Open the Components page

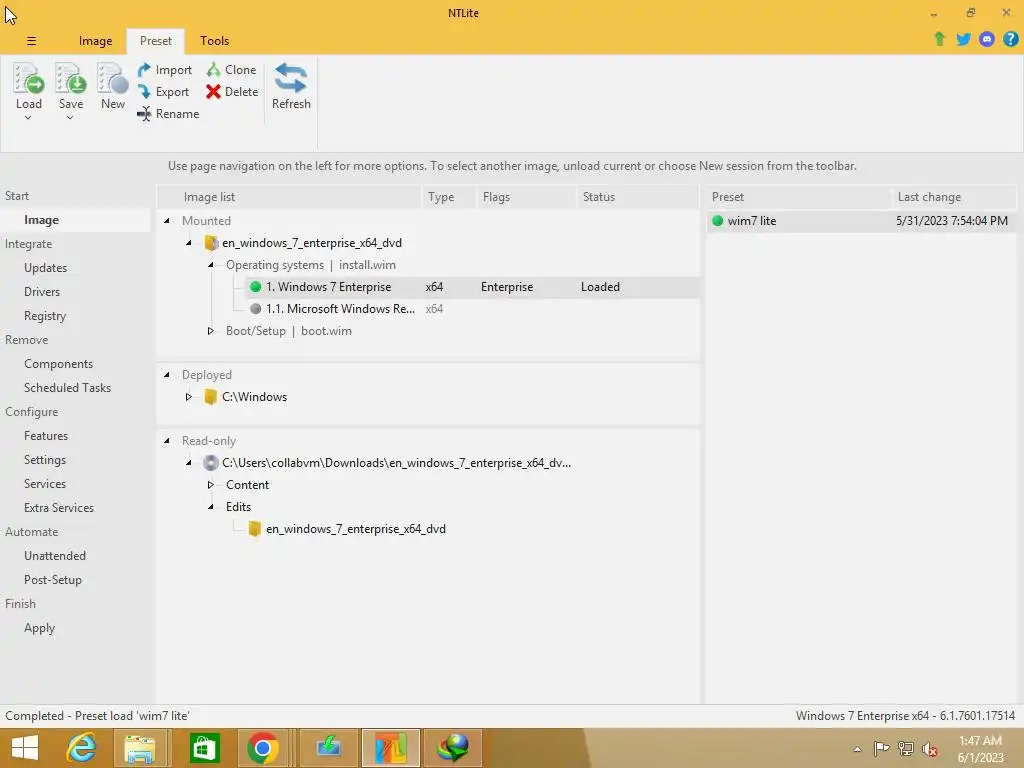[59, 364]
